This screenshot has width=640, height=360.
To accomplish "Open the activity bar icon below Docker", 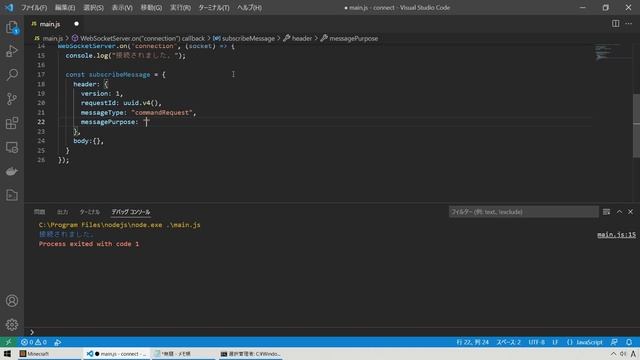I will pyautogui.click(x=12, y=195).
